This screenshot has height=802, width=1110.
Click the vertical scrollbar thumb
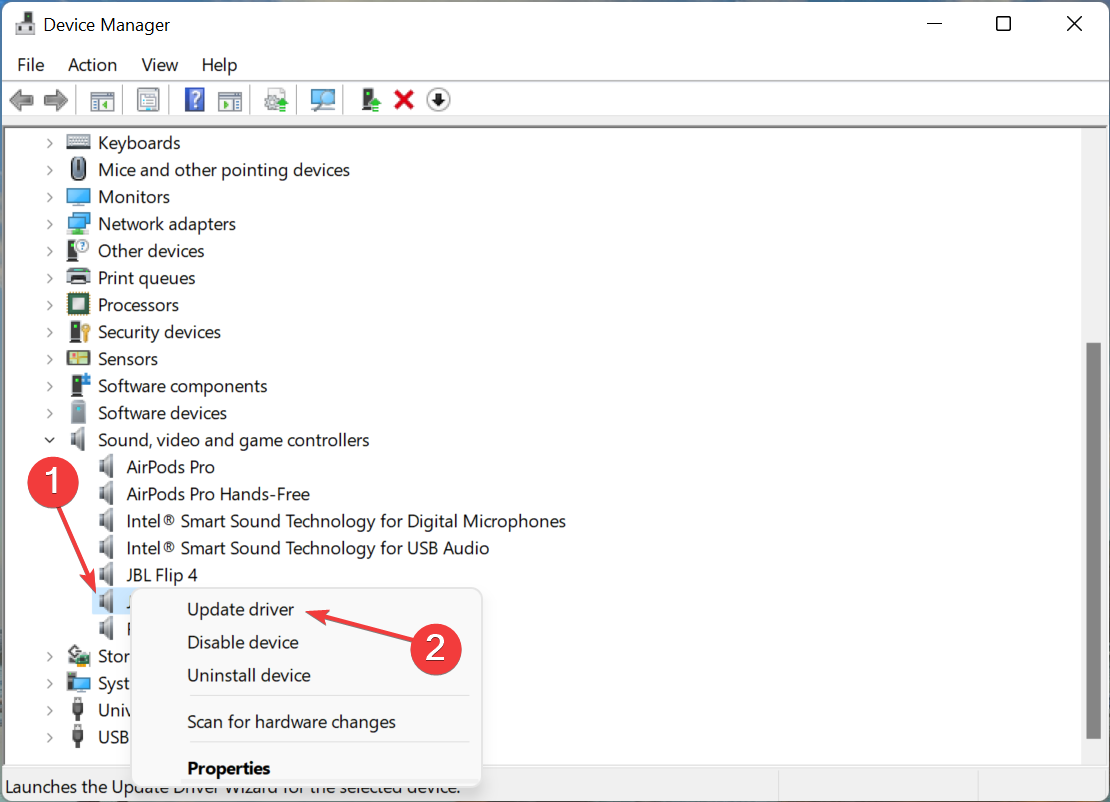pyautogui.click(x=1094, y=541)
